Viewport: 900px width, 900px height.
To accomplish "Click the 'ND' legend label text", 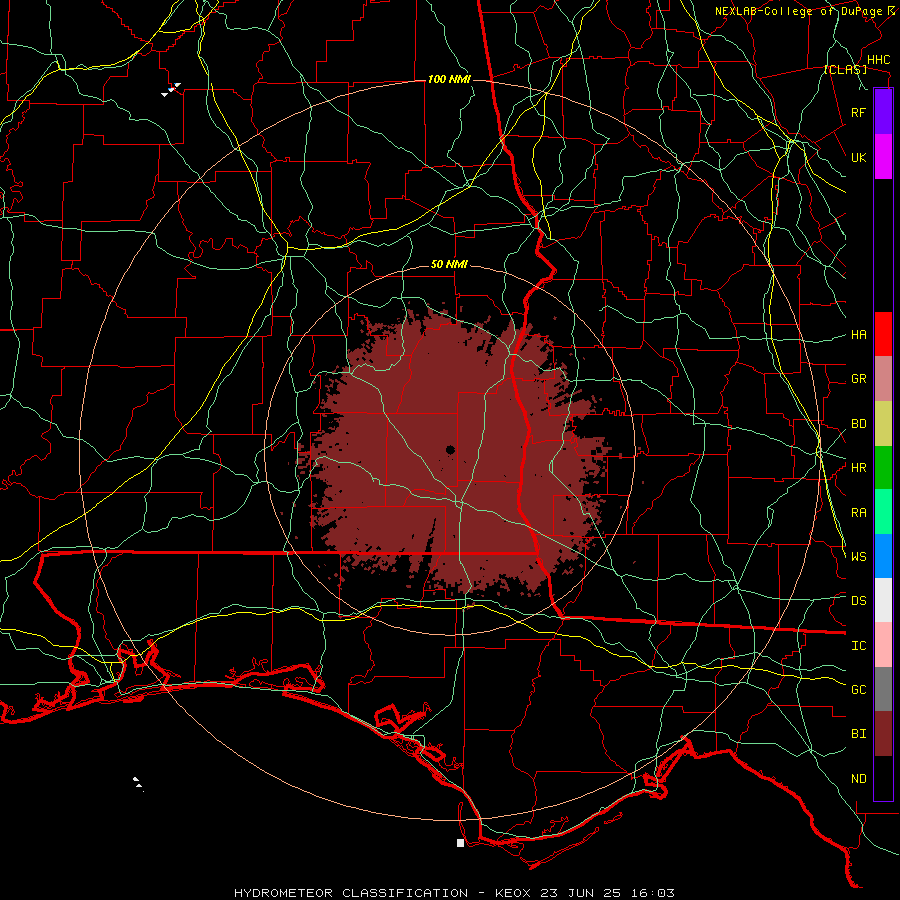I will click(858, 779).
